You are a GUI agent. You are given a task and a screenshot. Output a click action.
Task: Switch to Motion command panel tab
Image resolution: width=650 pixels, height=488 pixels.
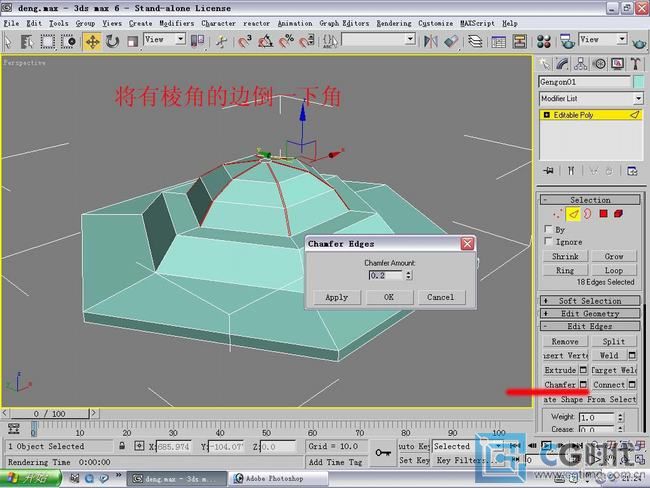[x=599, y=64]
